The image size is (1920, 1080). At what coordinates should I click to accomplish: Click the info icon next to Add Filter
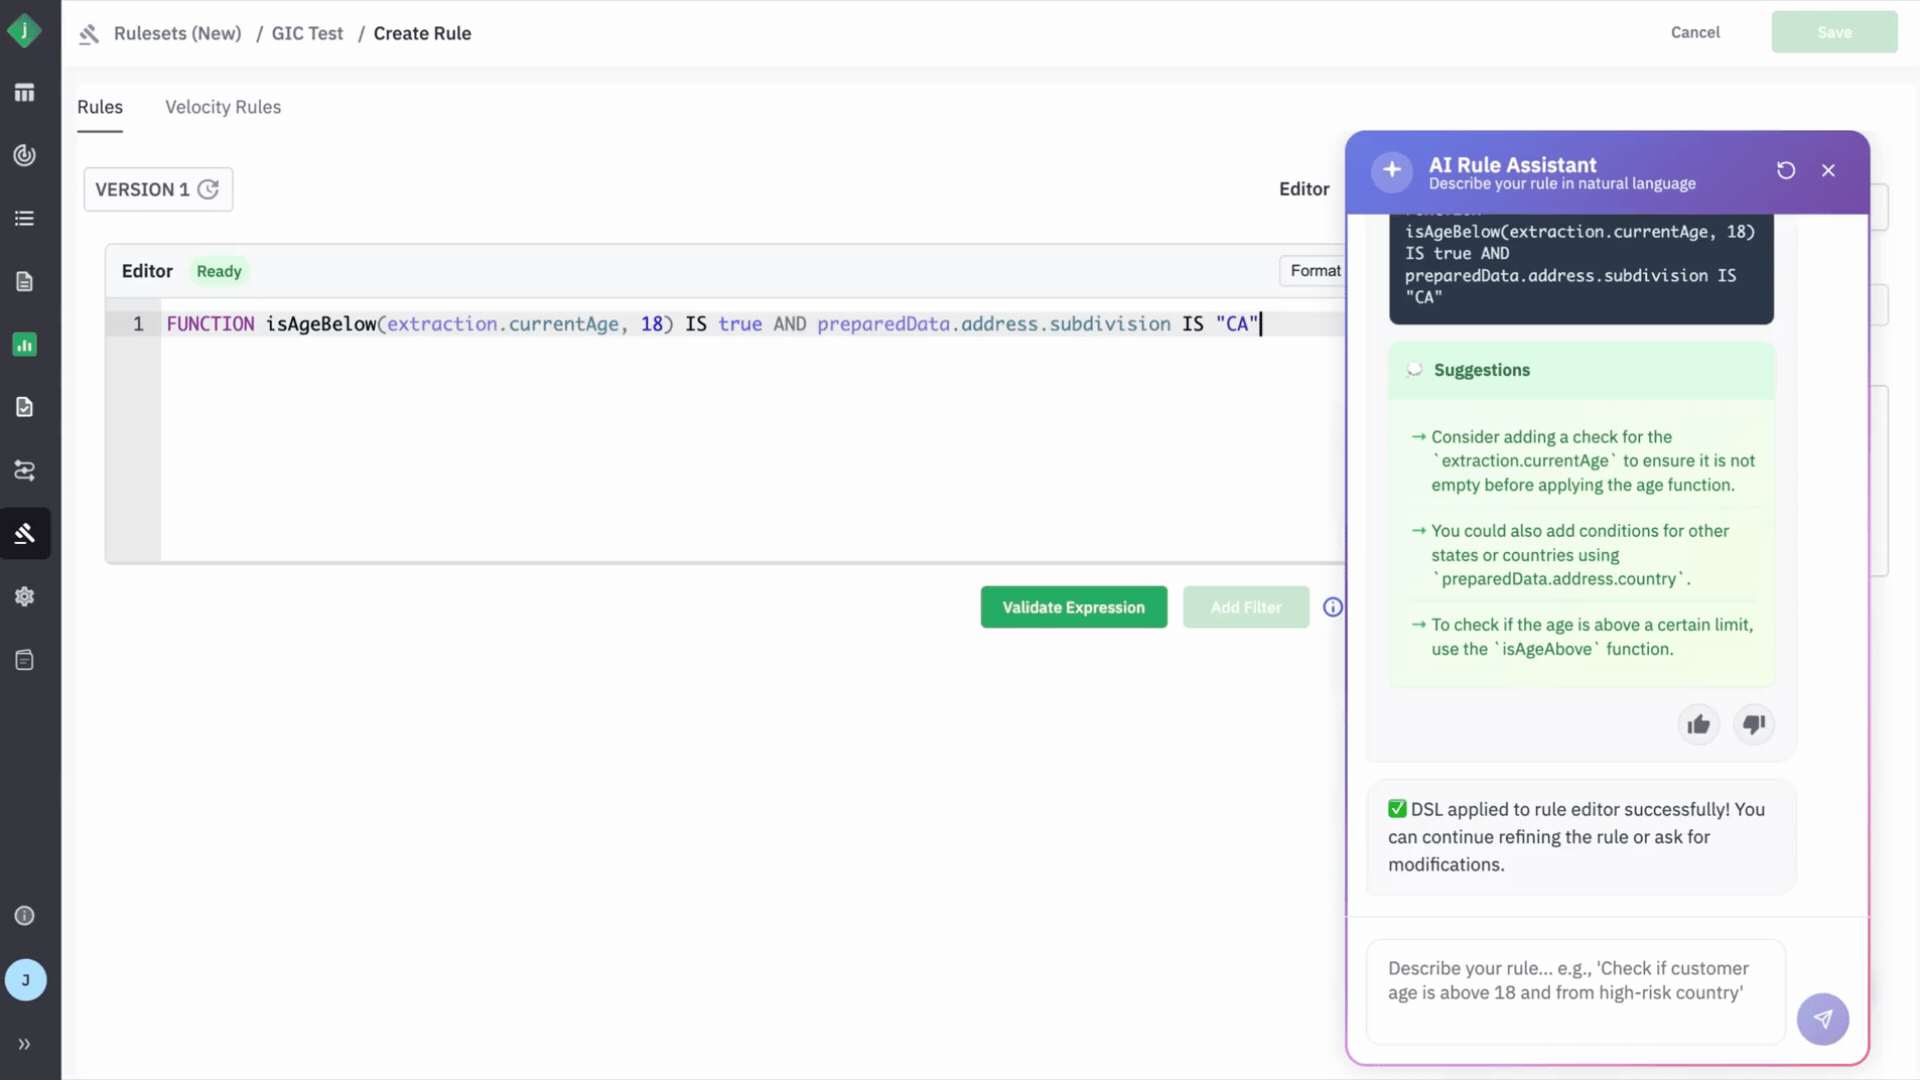tap(1333, 607)
